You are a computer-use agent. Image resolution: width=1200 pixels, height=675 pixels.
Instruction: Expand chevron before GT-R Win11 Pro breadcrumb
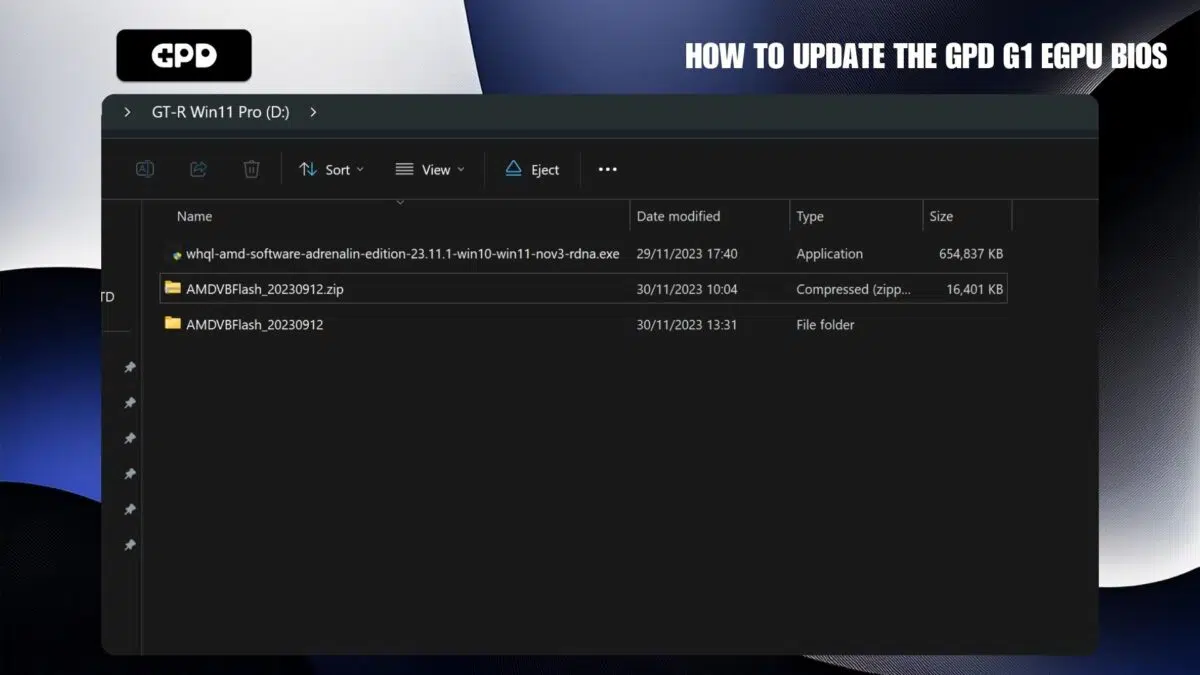pyautogui.click(x=127, y=112)
